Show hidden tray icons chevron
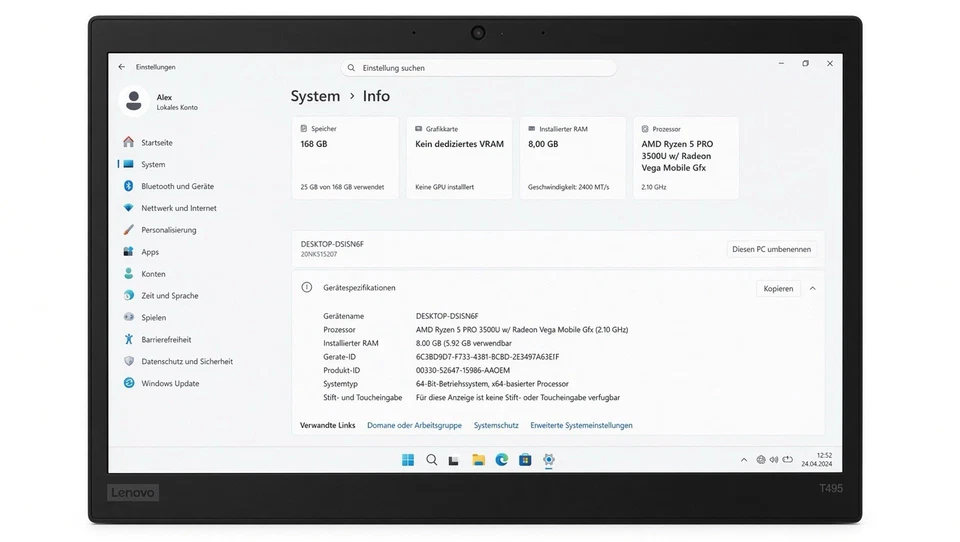This screenshot has width=960, height=542. pos(744,459)
